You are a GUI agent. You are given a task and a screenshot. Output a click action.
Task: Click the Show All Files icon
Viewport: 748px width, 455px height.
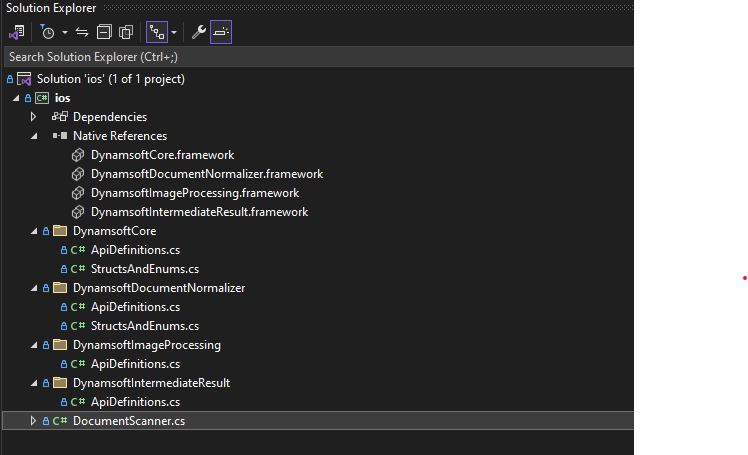126,32
